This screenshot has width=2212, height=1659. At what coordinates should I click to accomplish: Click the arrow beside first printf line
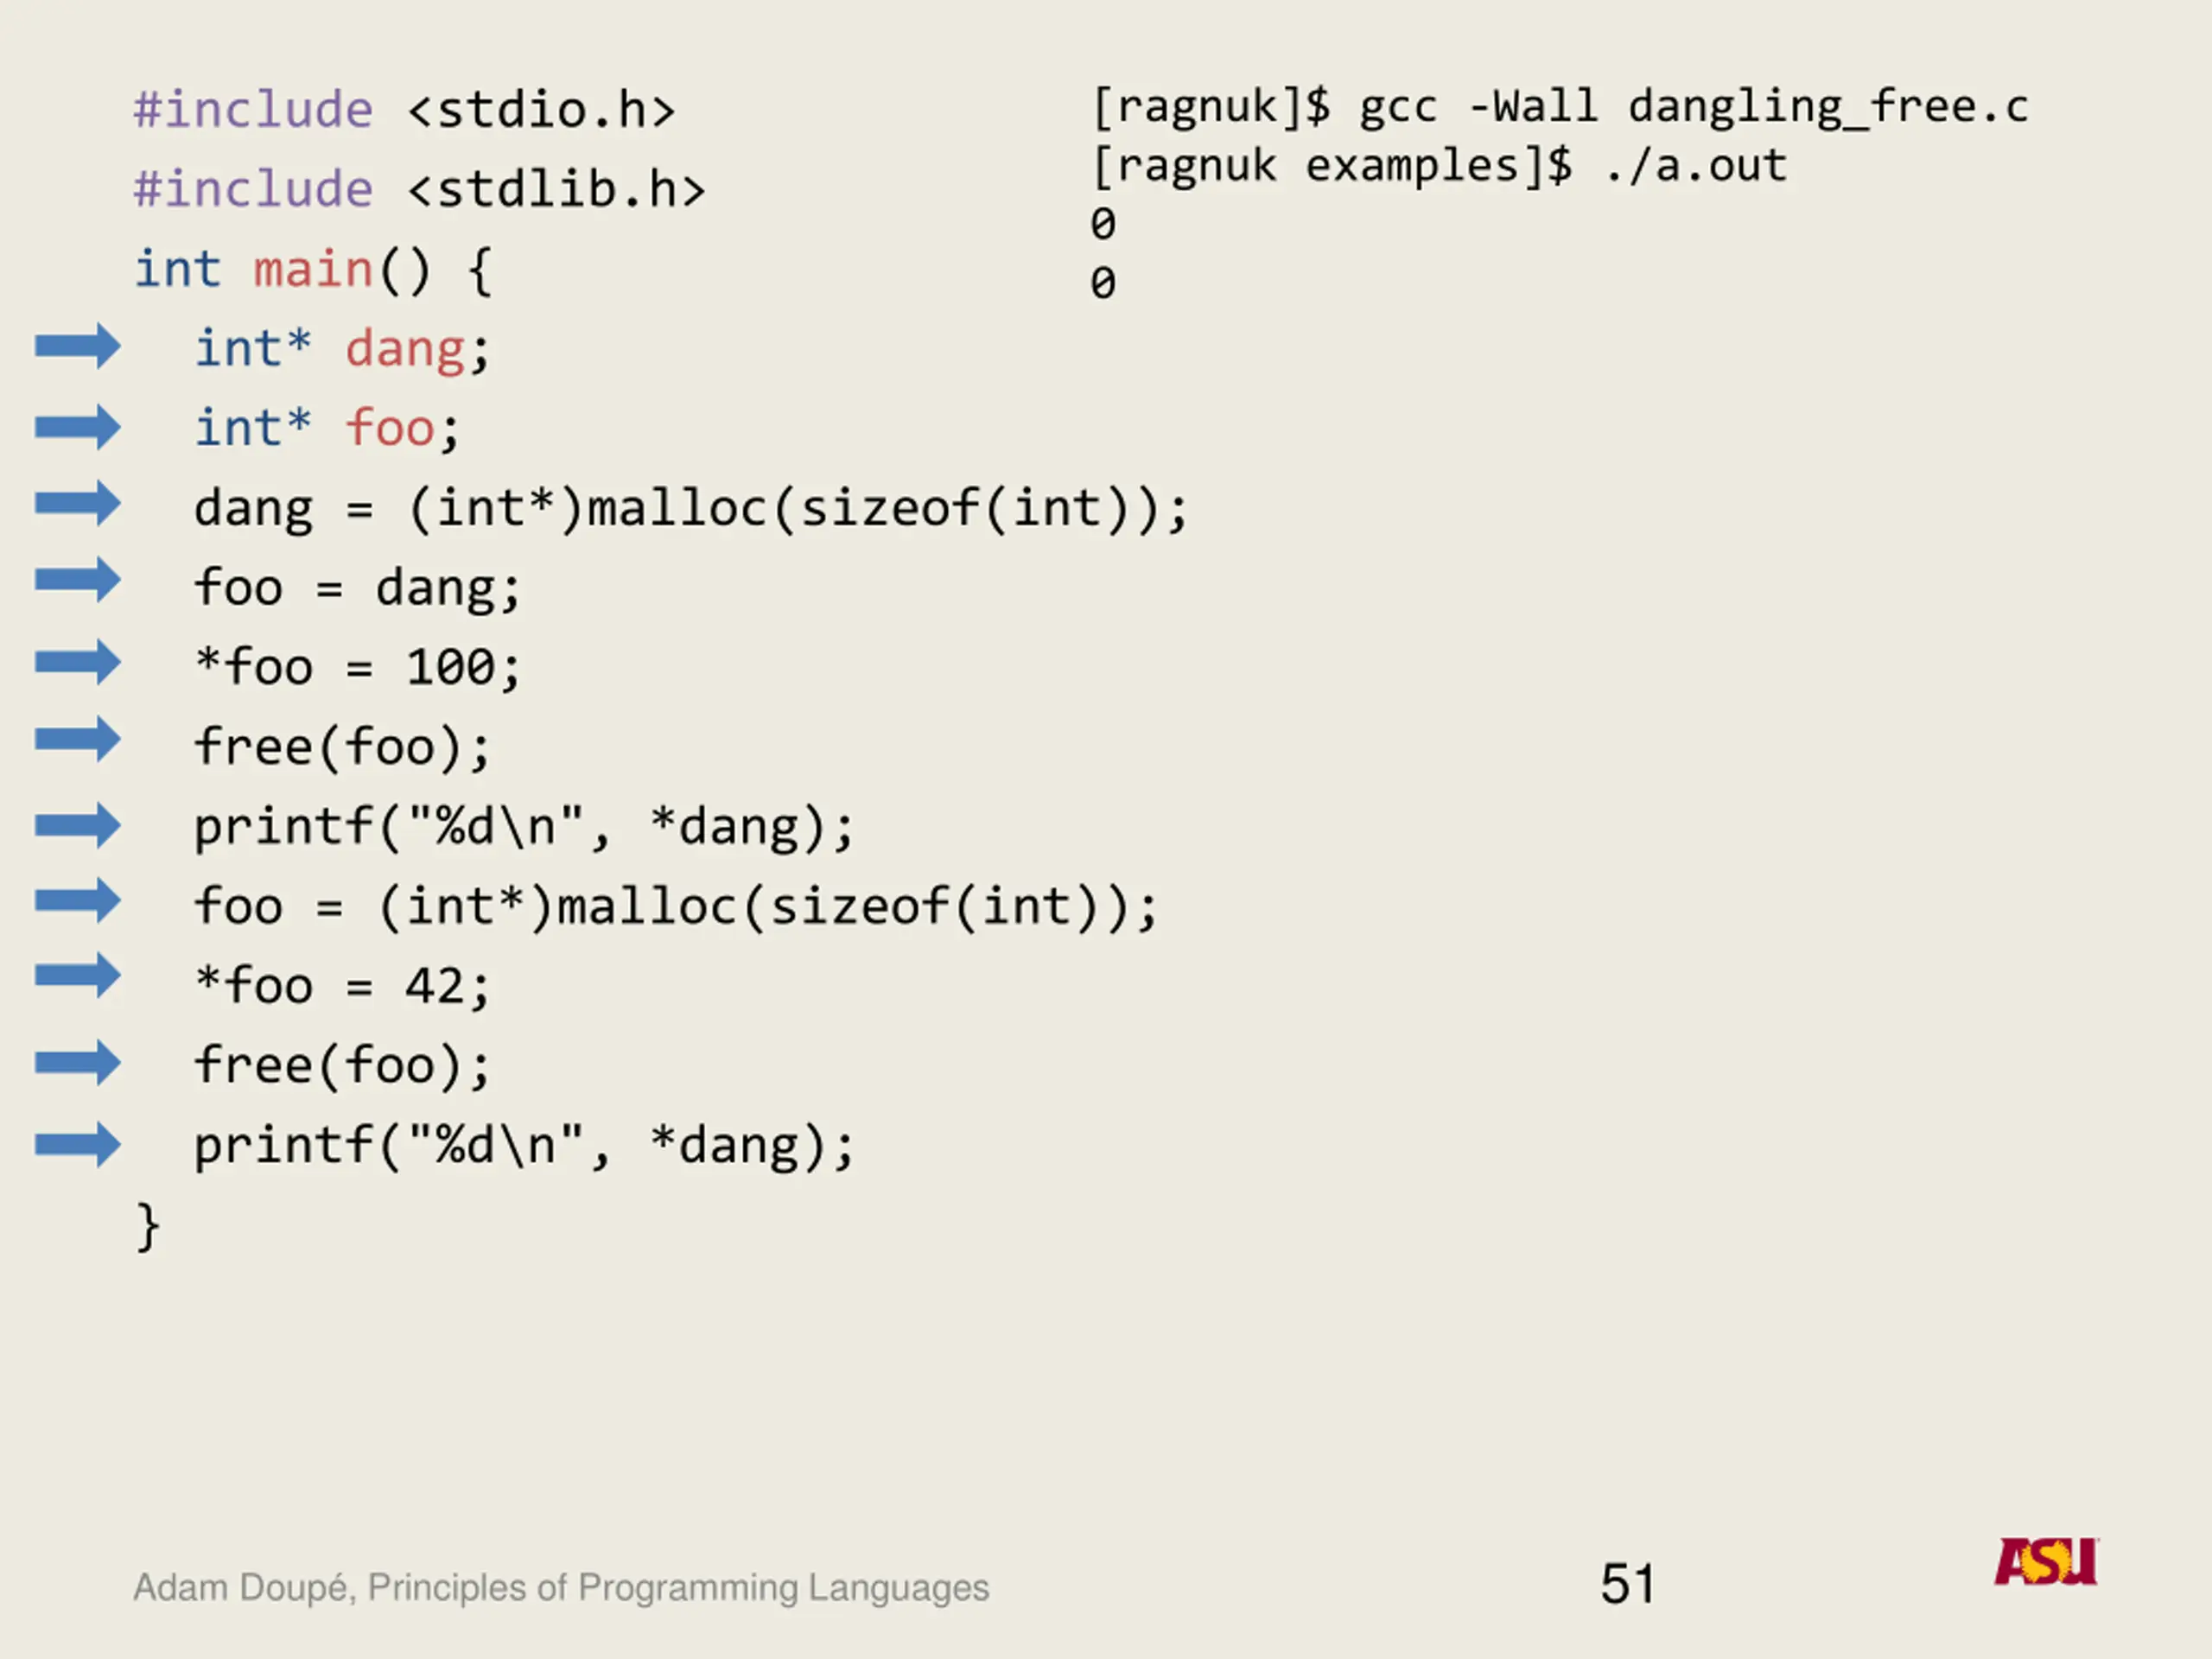[x=78, y=825]
